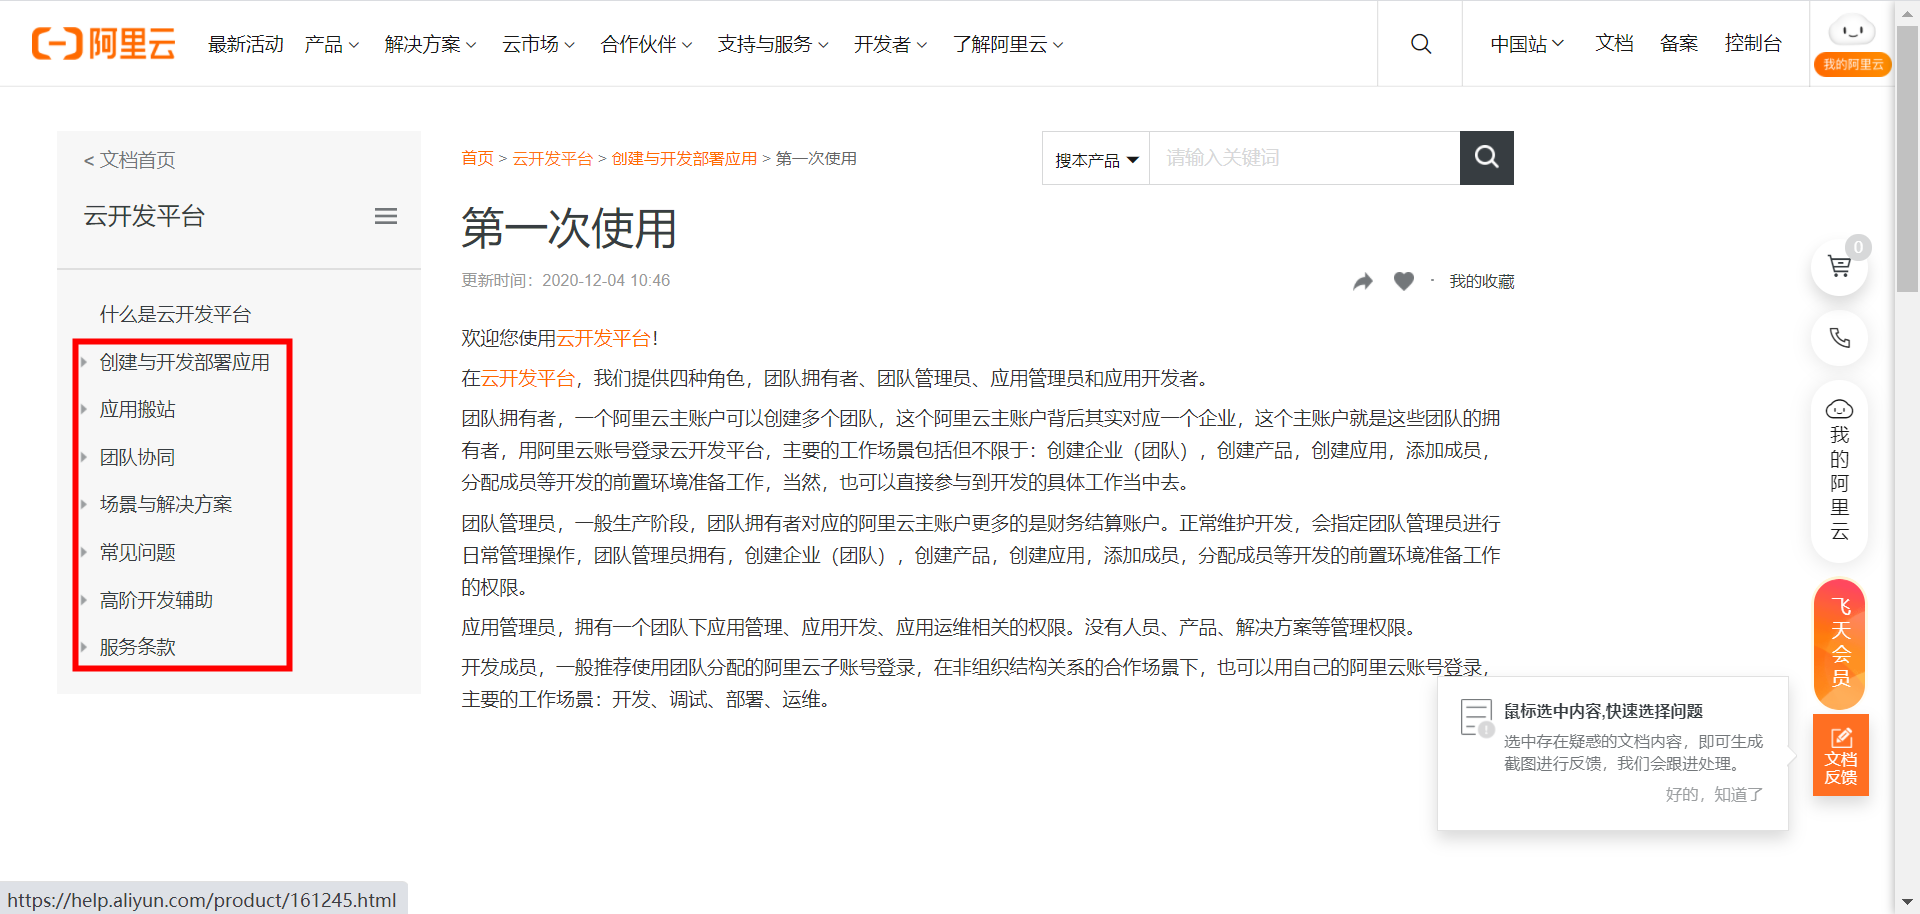This screenshot has width=1920, height=914.
Task: Click the phone contact icon
Action: coord(1839,338)
